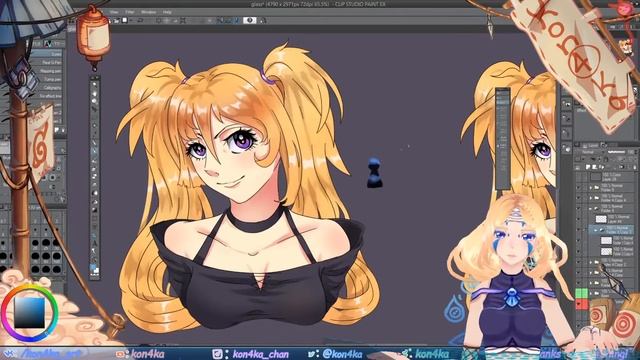The height and width of the screenshot is (360, 640).
Task: Adjust the layer opacity slider
Action: tap(616, 152)
